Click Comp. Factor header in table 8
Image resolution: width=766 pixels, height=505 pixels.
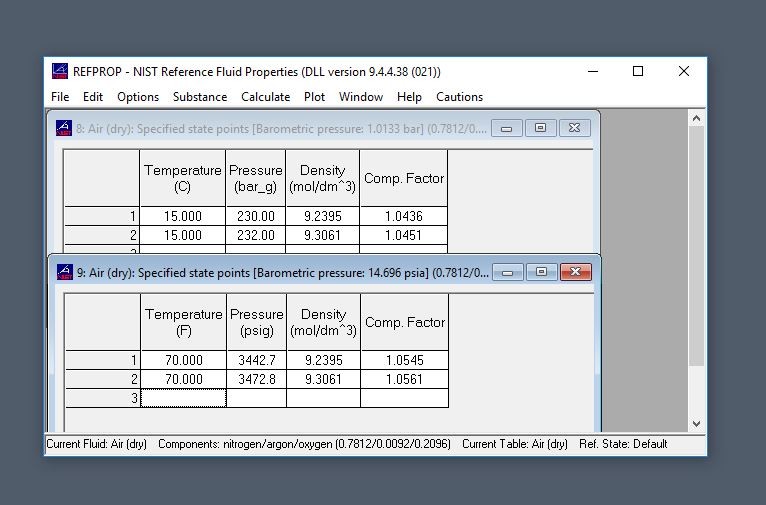pyautogui.click(x=404, y=178)
